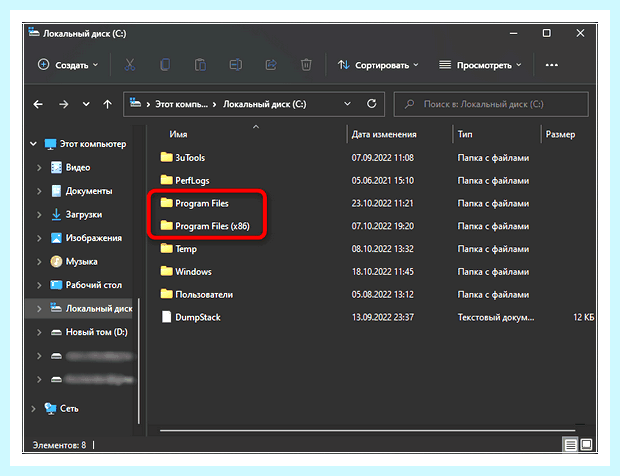Screen dimensions: 620x476
Task: Open recent locations dropdown chevron
Action: point(86,104)
